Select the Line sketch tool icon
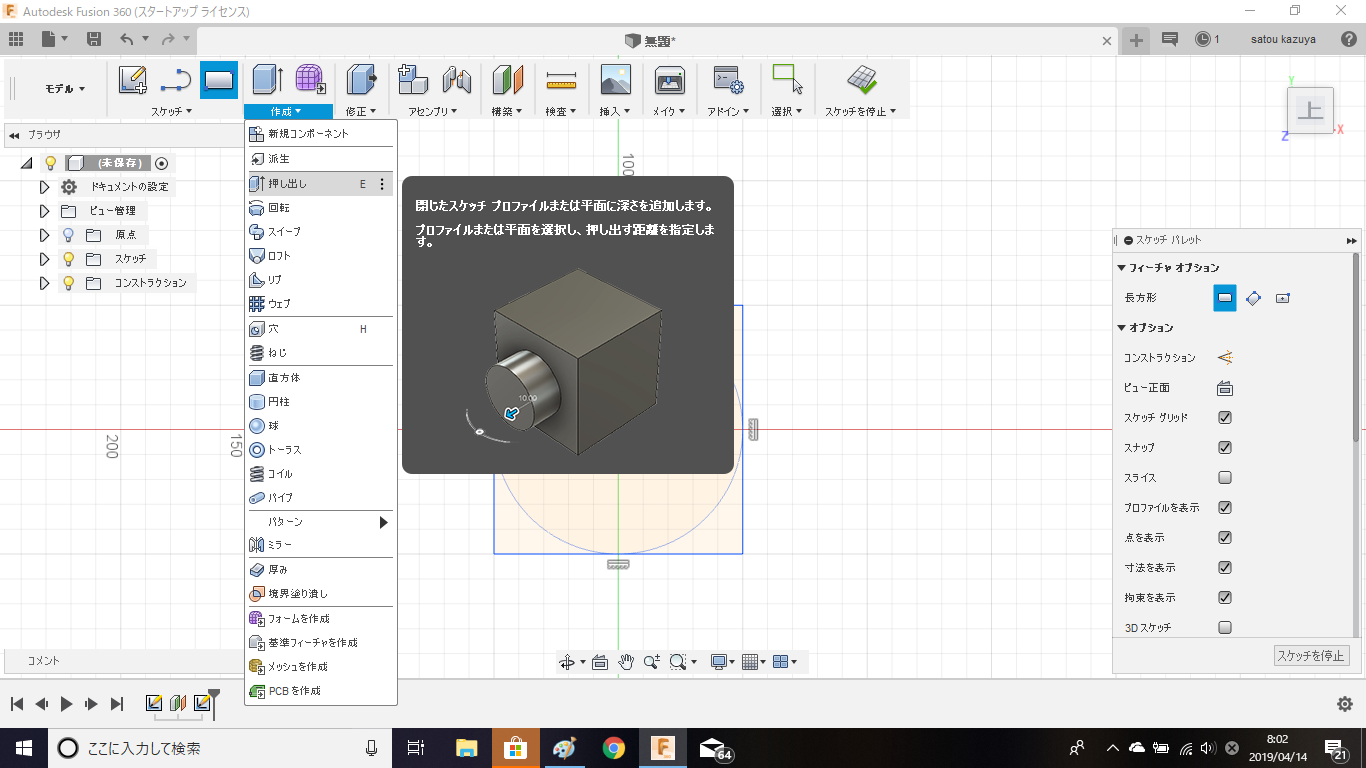 176,80
